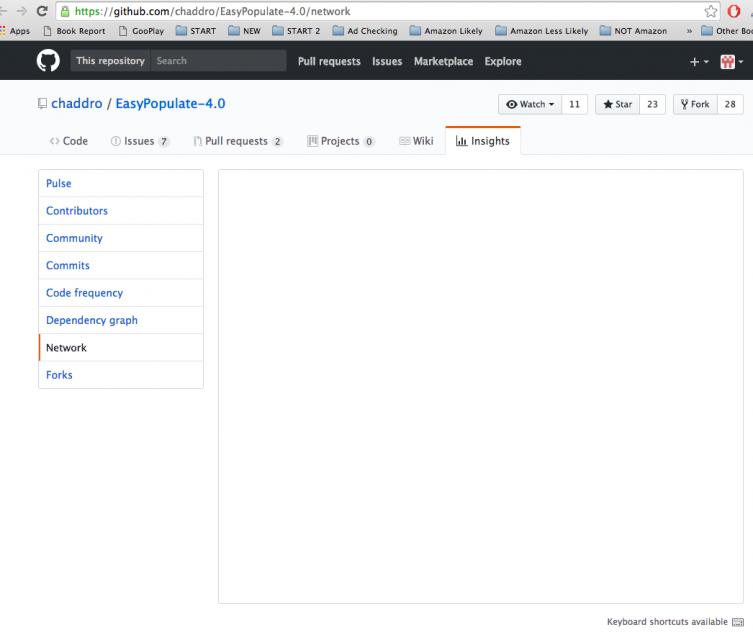Go to the chaddro user profile
753x640 pixels.
[77, 103]
